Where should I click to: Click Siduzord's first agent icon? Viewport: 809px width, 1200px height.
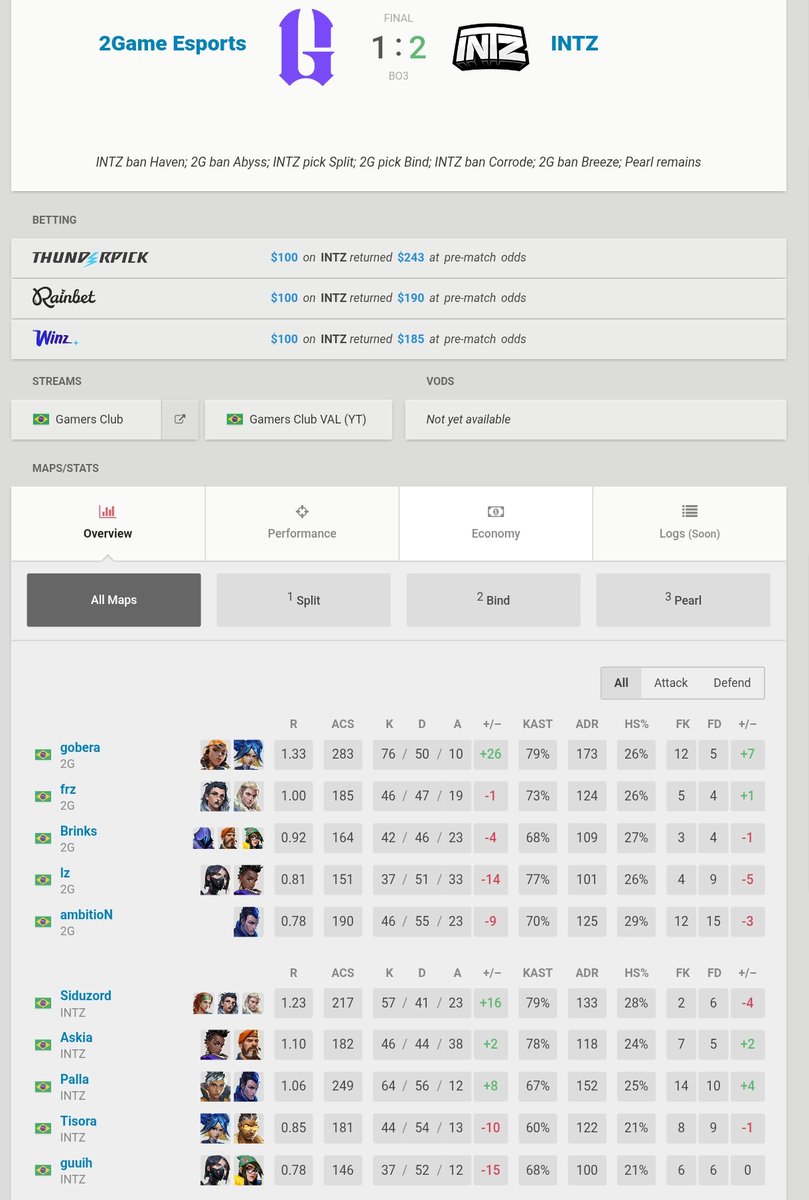point(203,1003)
